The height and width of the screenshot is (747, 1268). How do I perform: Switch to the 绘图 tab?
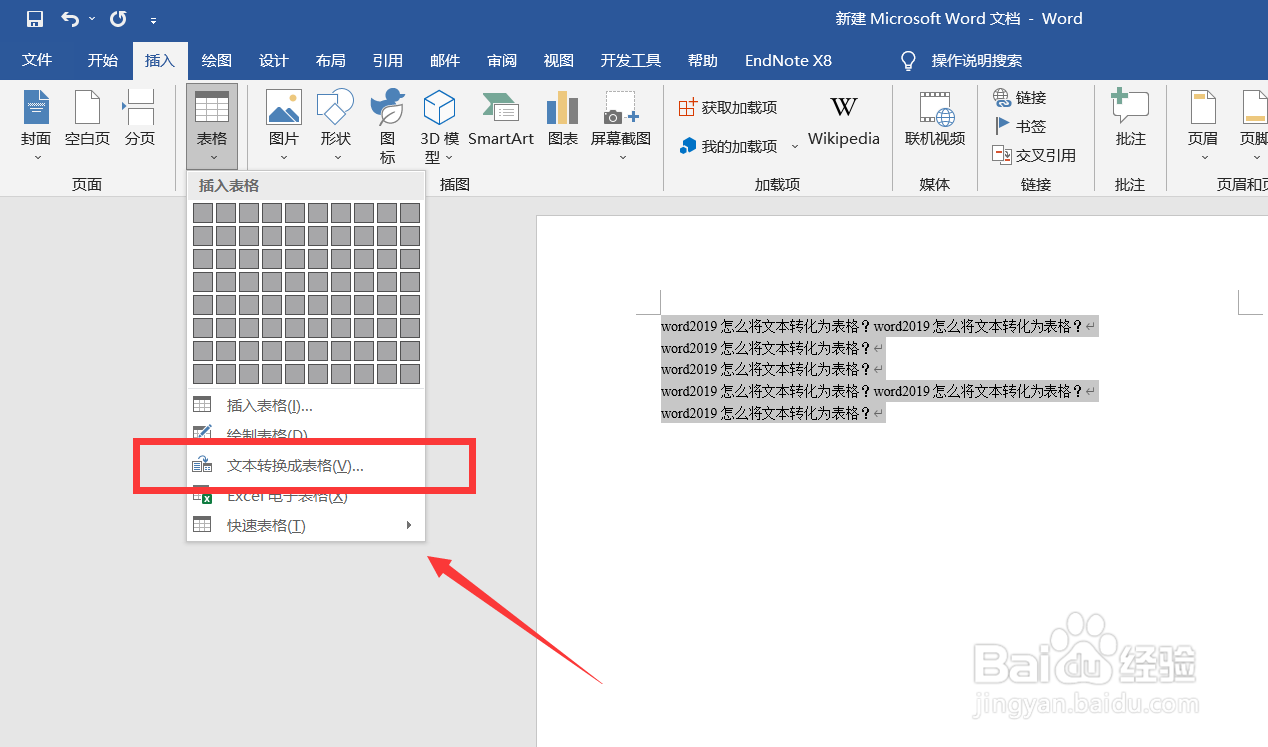pos(216,60)
